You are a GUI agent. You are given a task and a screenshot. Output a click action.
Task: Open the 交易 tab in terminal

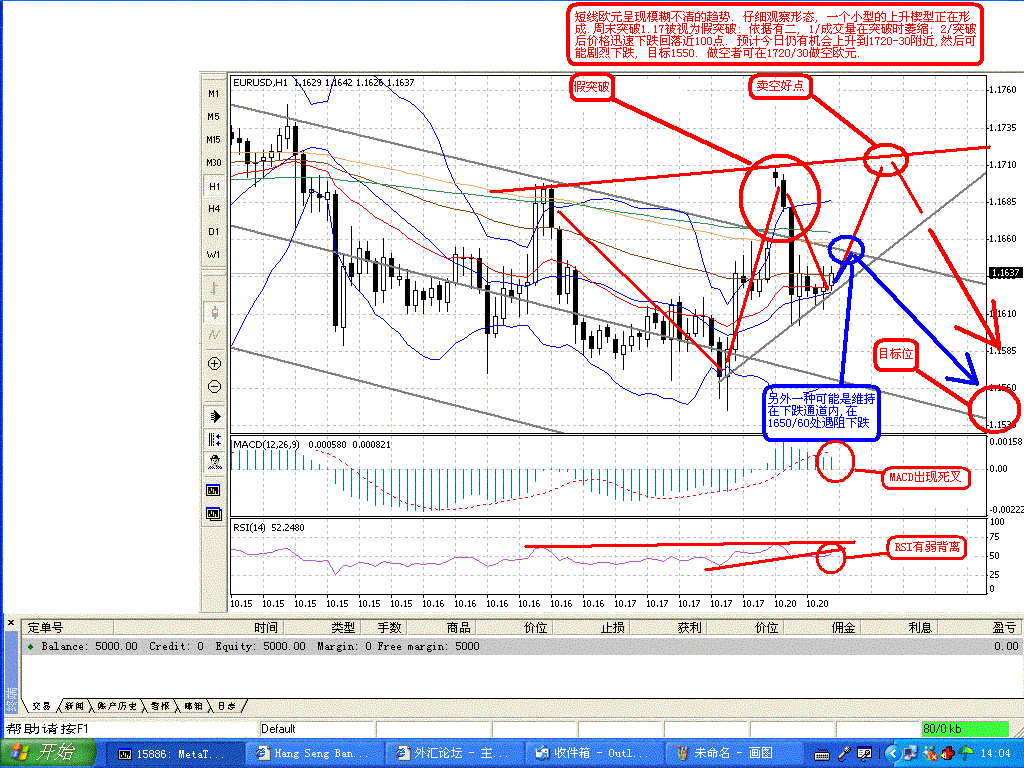(x=42, y=706)
